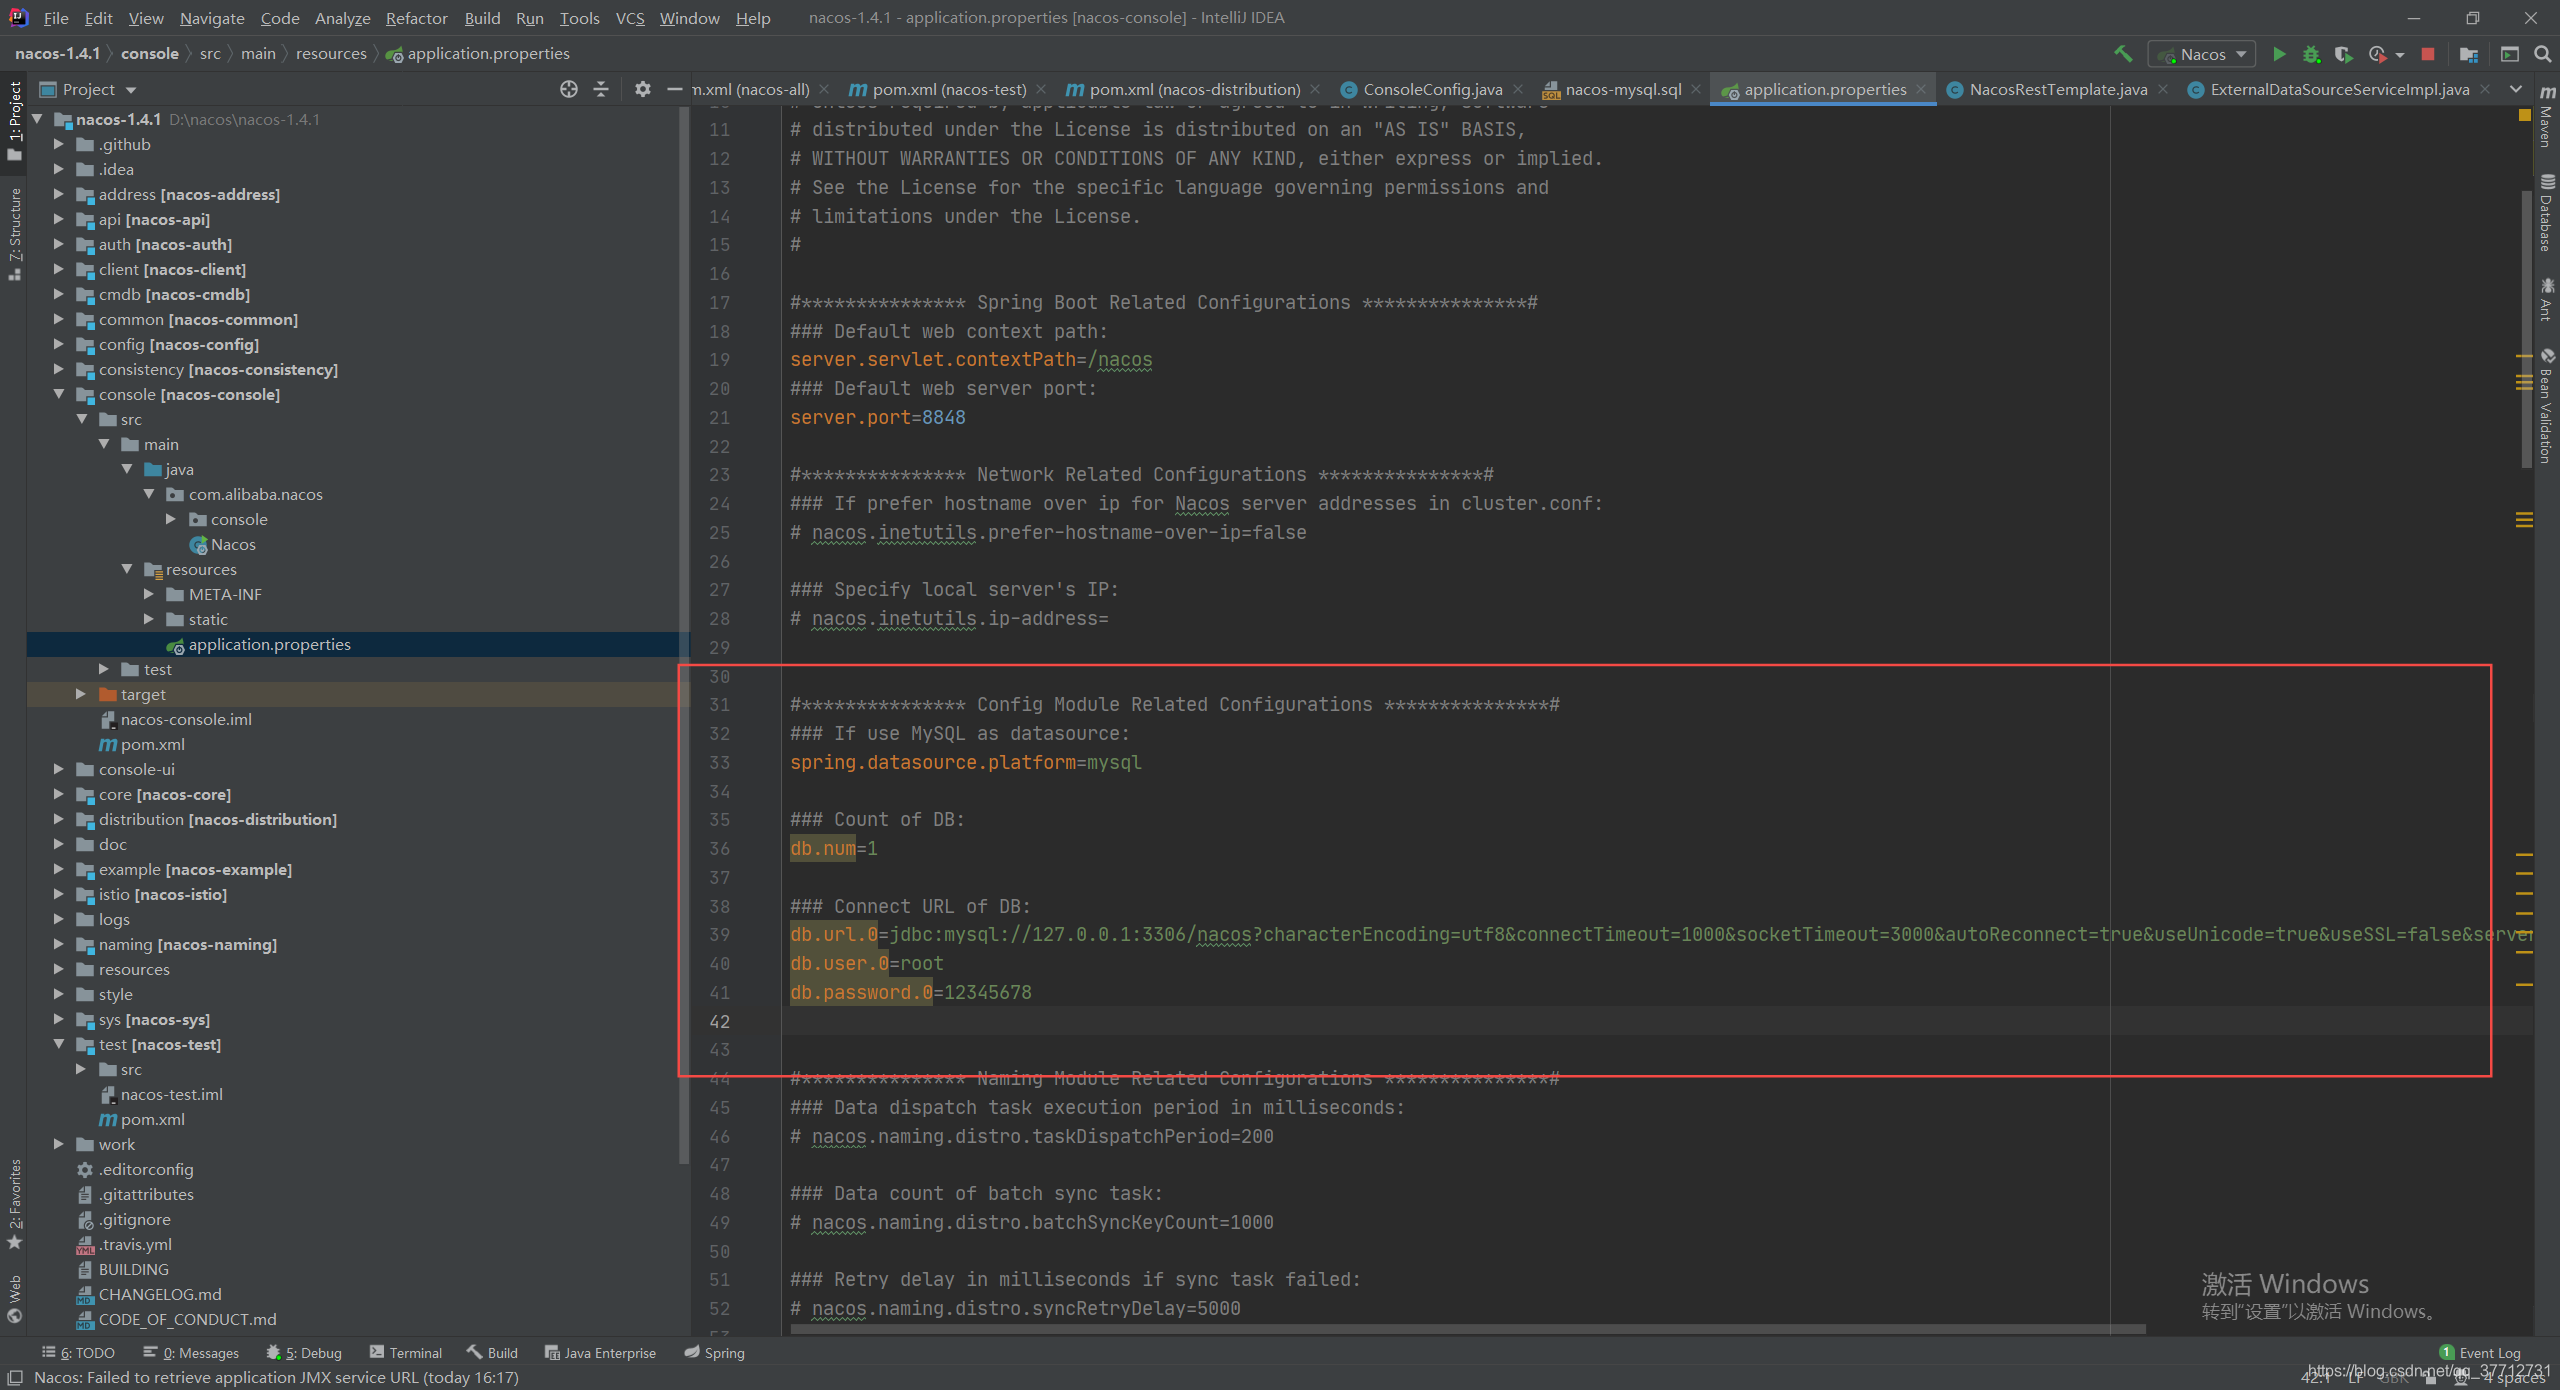Open the File menu
Viewport: 2560px width, 1390px height.
(x=56, y=18)
